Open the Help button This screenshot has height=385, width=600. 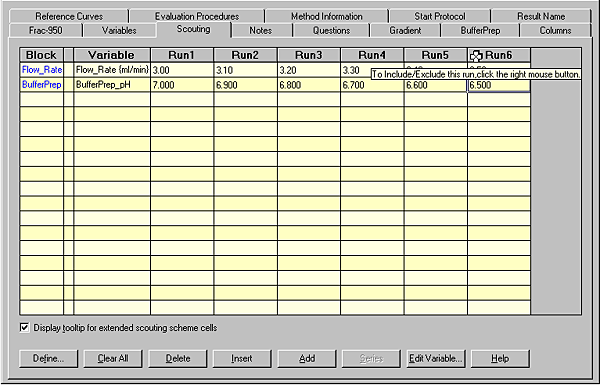point(500,359)
